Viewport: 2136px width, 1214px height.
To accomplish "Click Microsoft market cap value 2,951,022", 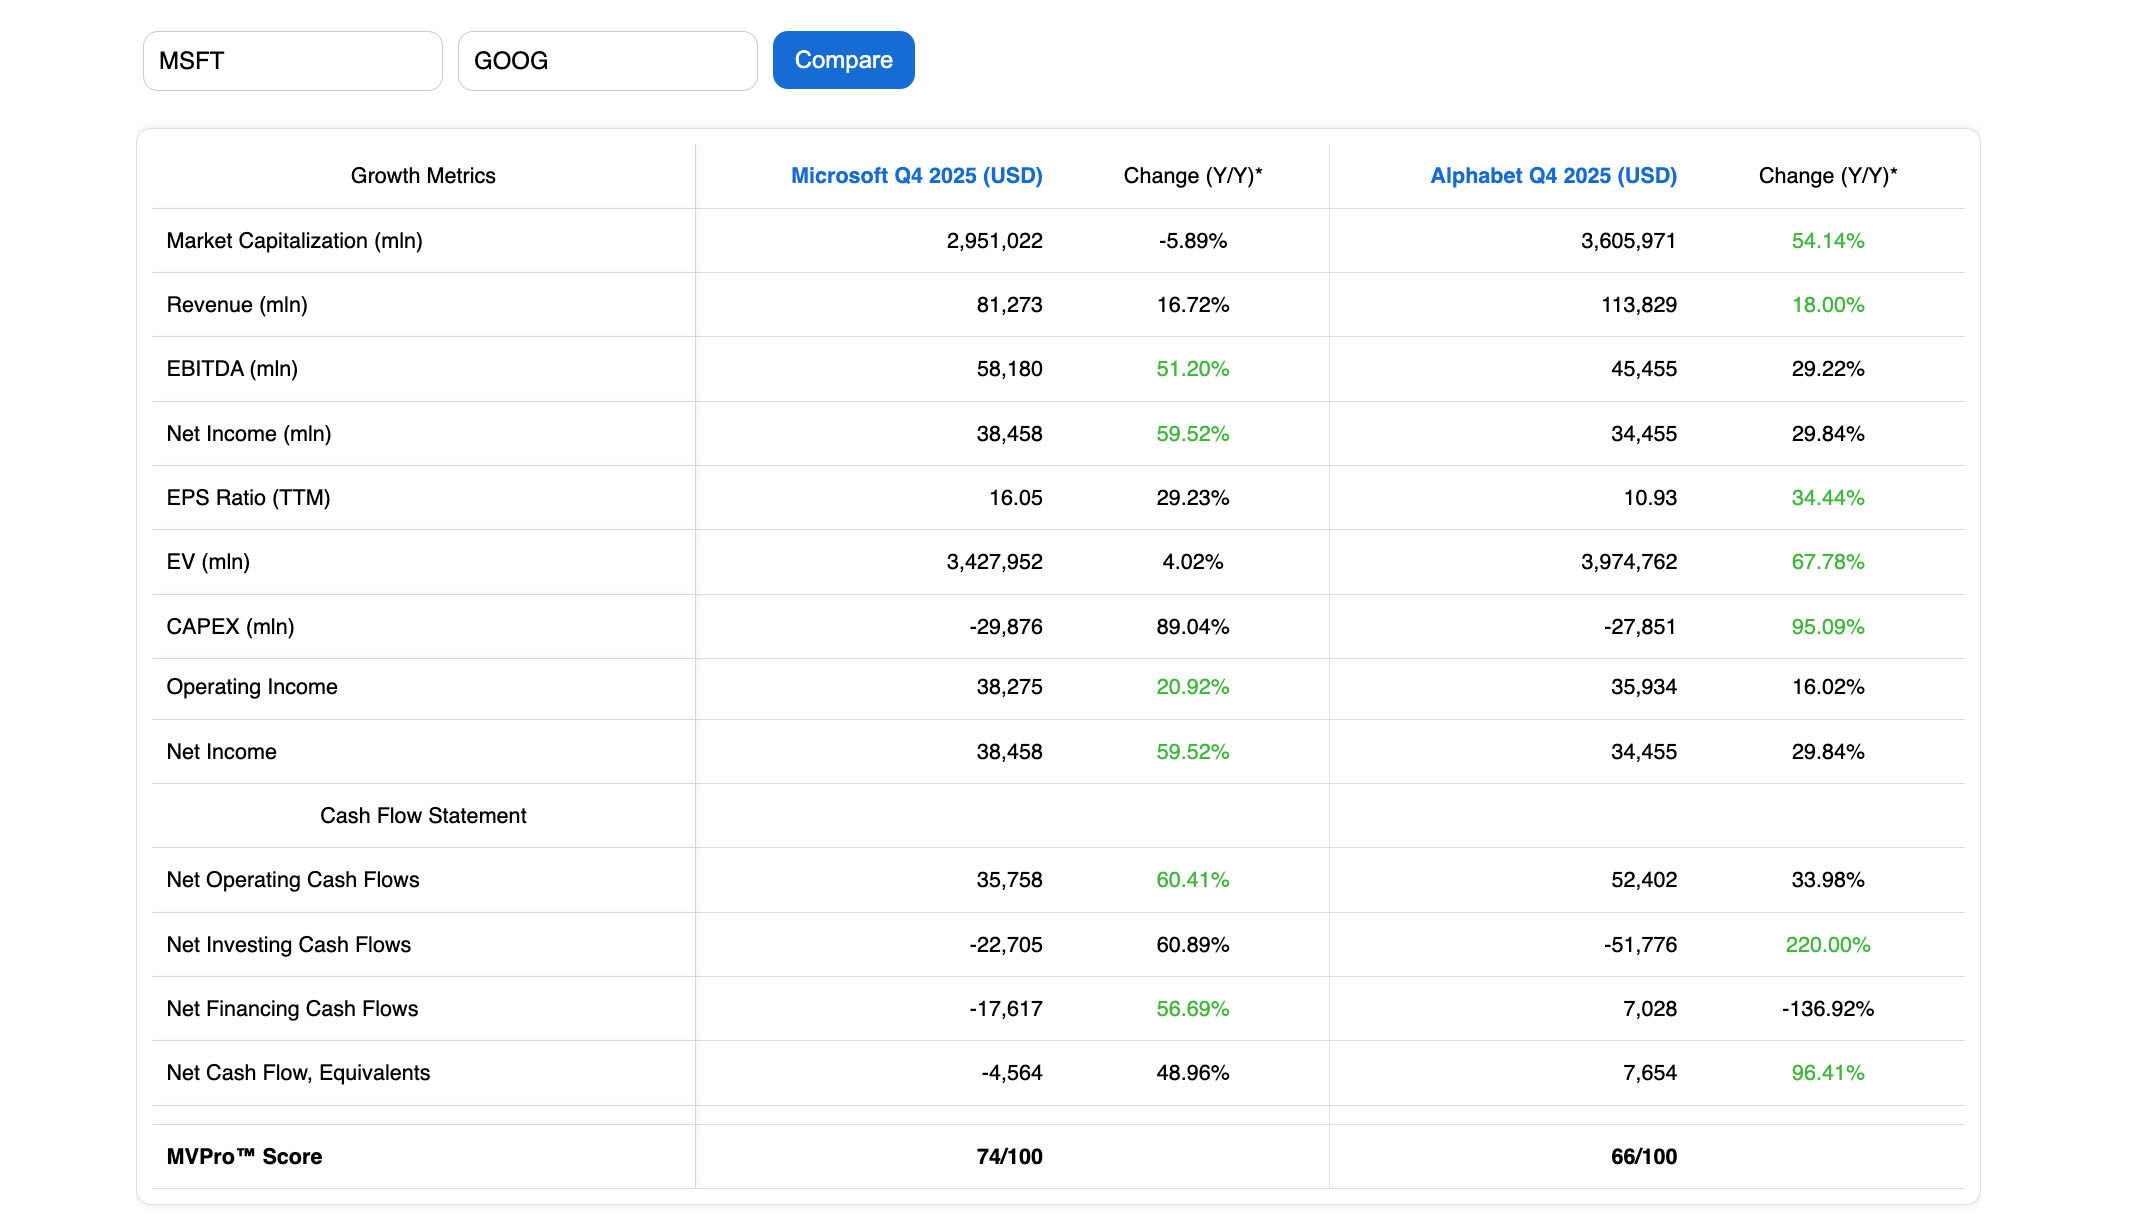I will 994,241.
